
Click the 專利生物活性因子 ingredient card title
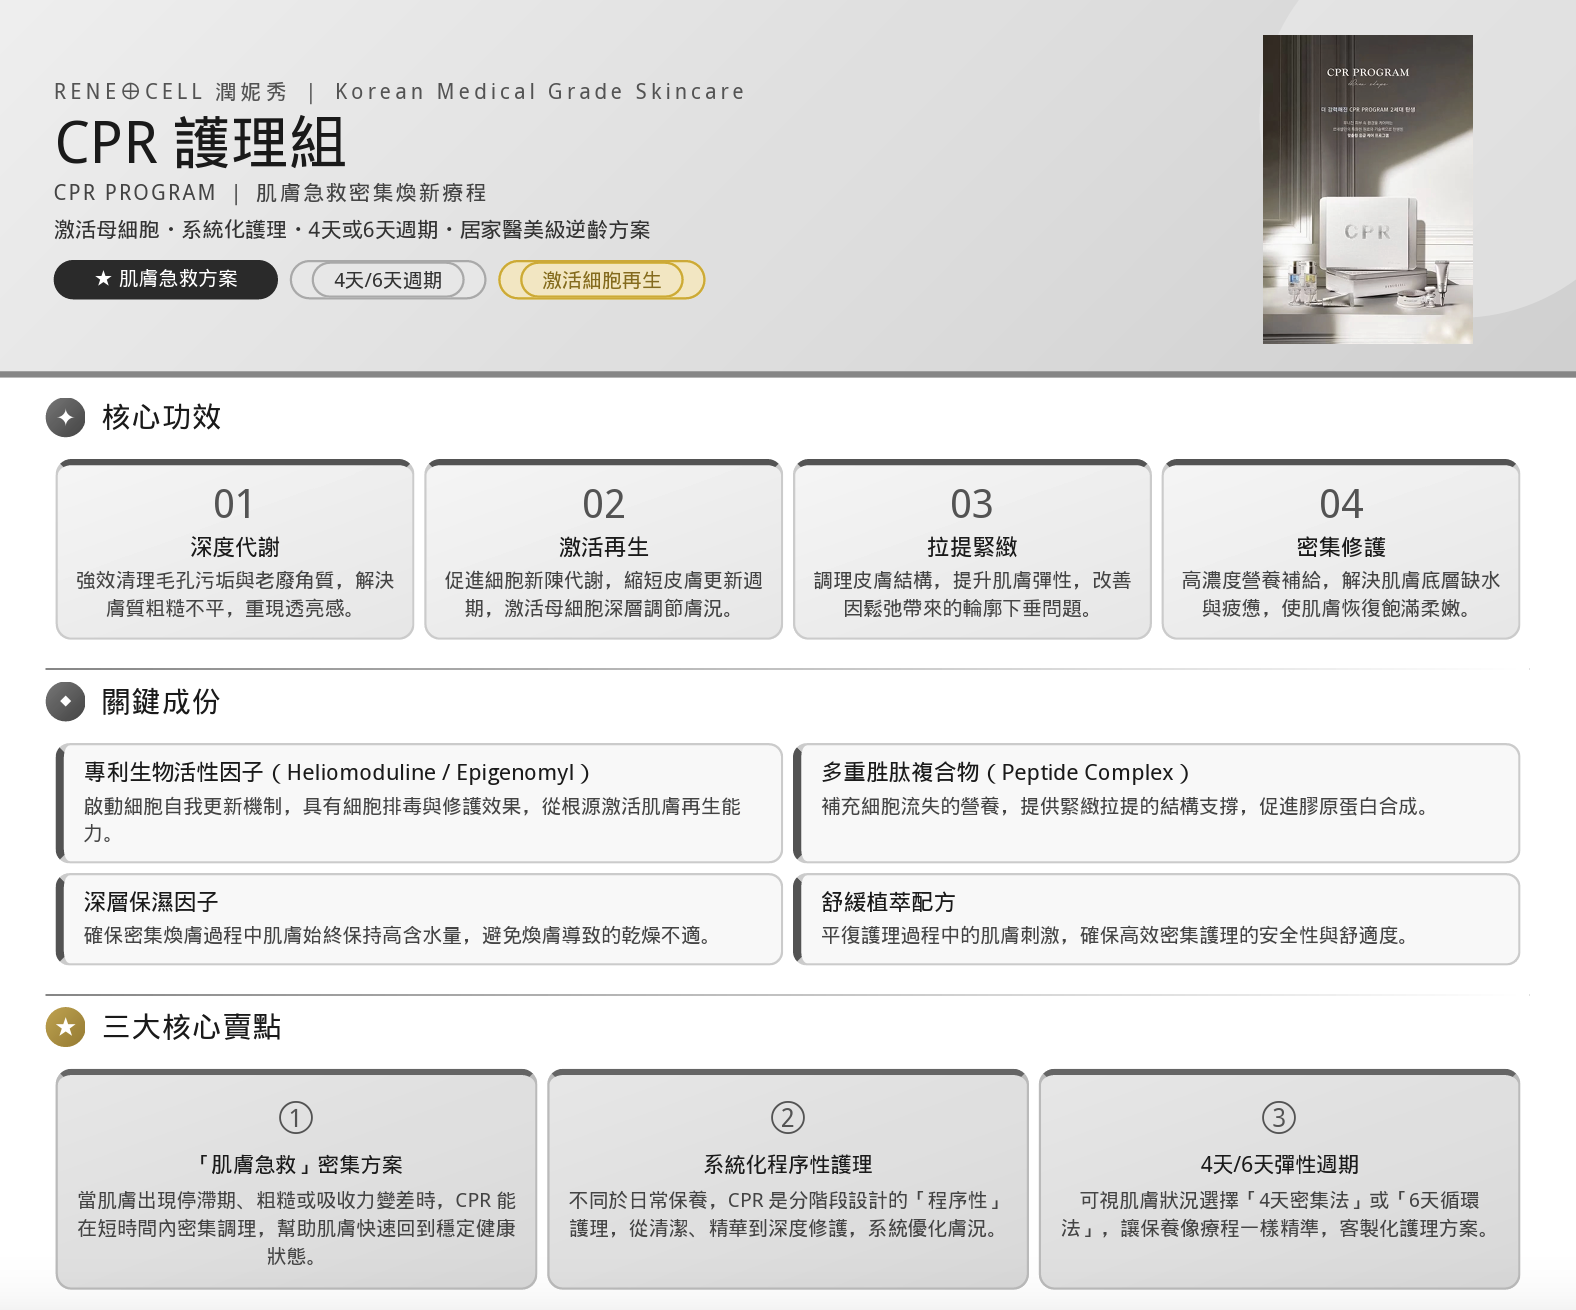click(x=338, y=772)
